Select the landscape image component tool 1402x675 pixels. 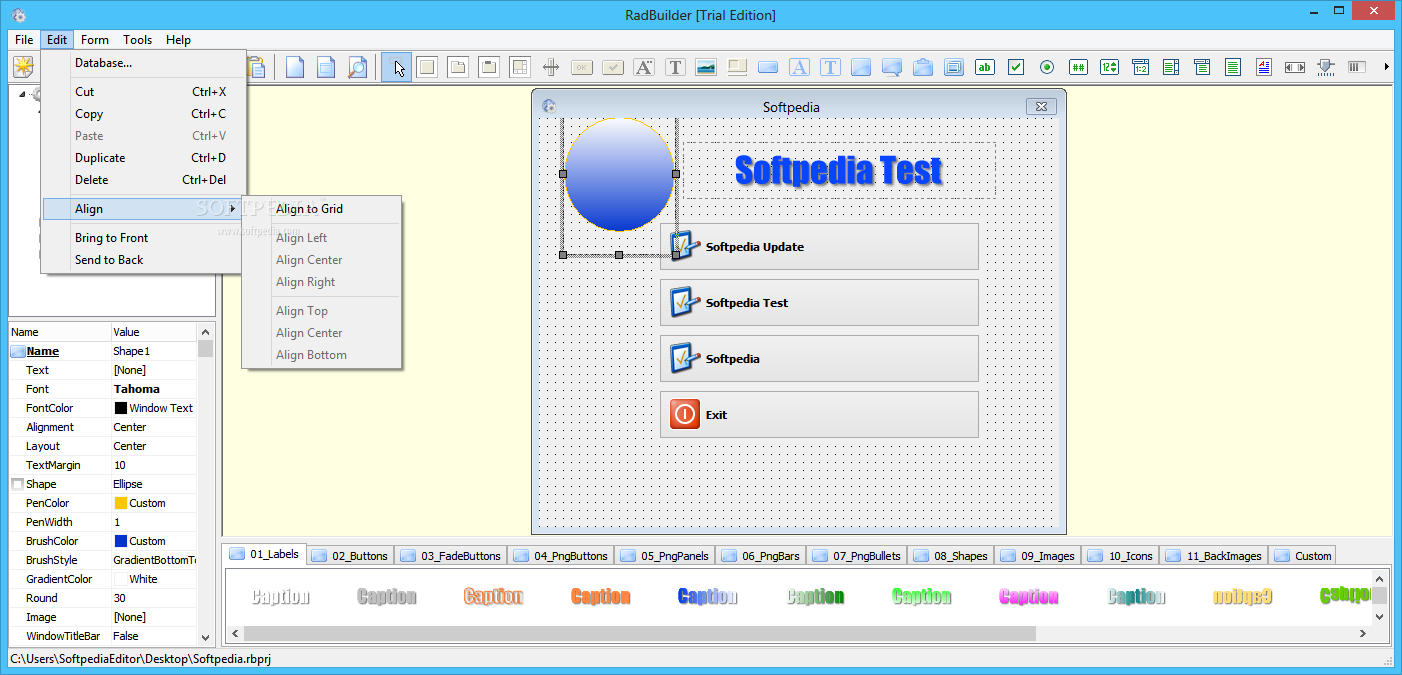tap(706, 67)
